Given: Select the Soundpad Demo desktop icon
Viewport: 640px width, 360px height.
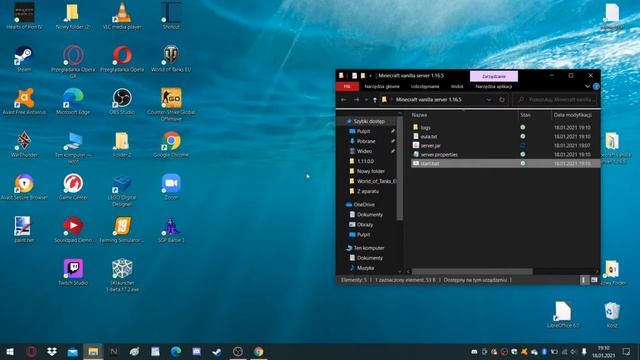Looking at the screenshot, I should click(x=73, y=229).
